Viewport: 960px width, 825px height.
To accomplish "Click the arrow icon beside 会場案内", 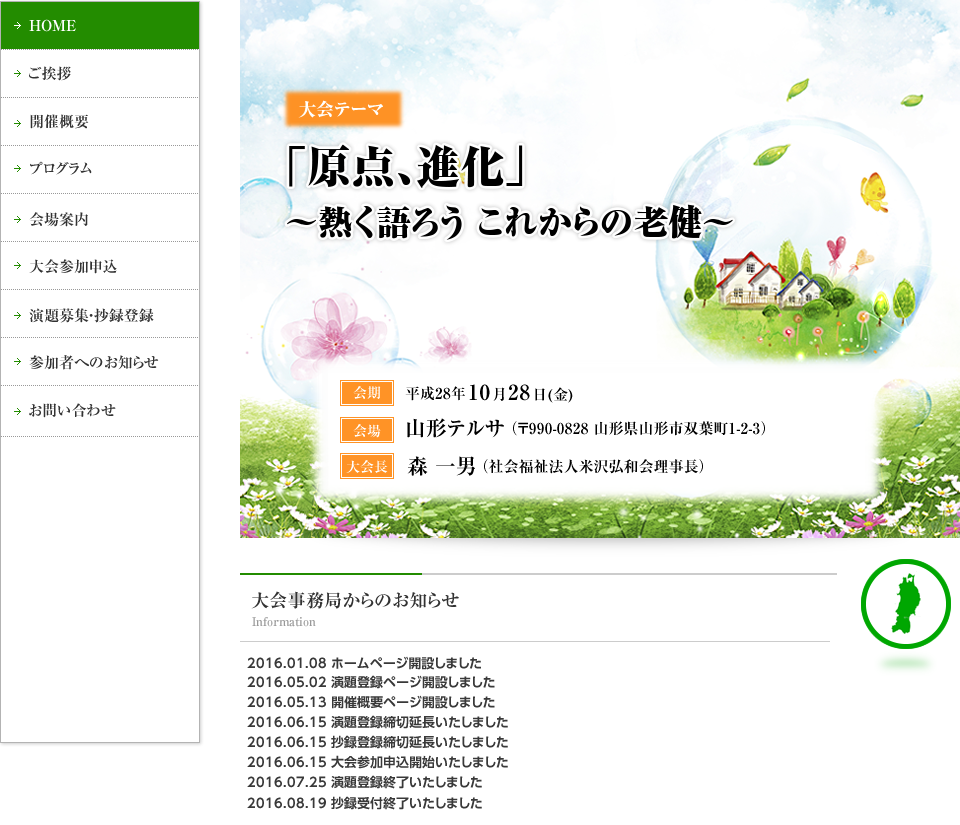I will click(17, 219).
